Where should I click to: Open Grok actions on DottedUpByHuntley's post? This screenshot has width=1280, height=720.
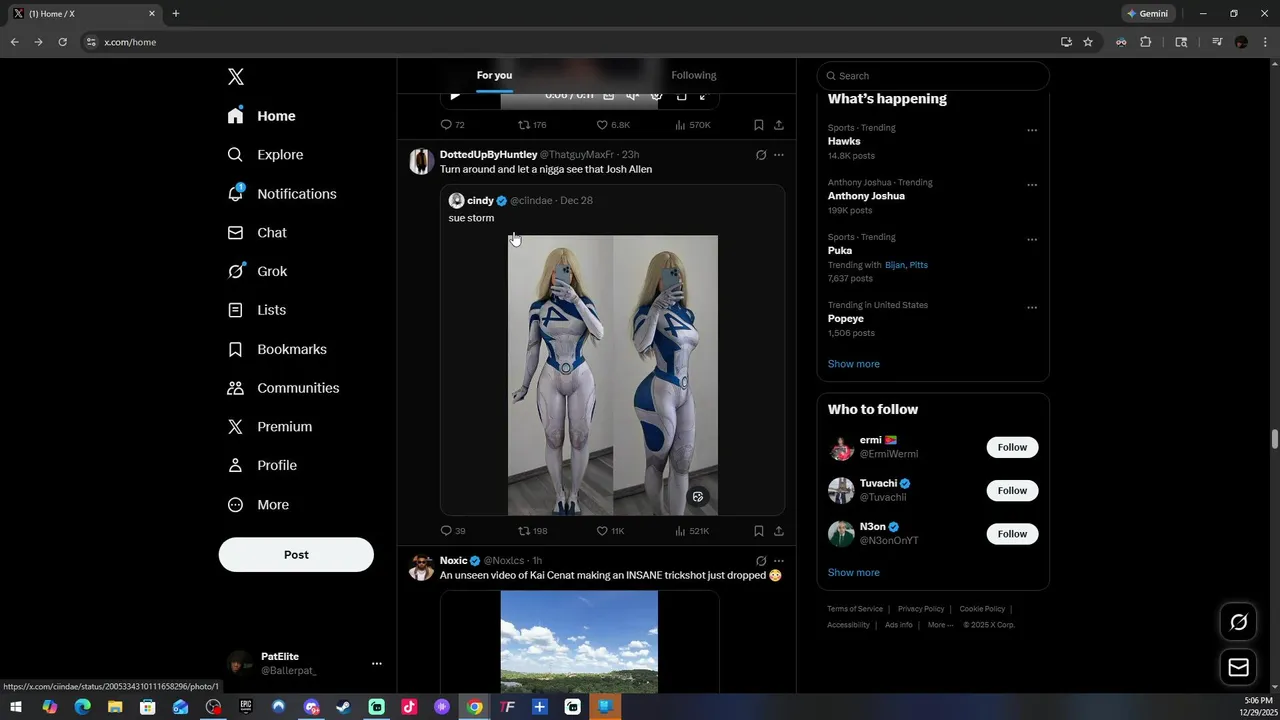[761, 155]
